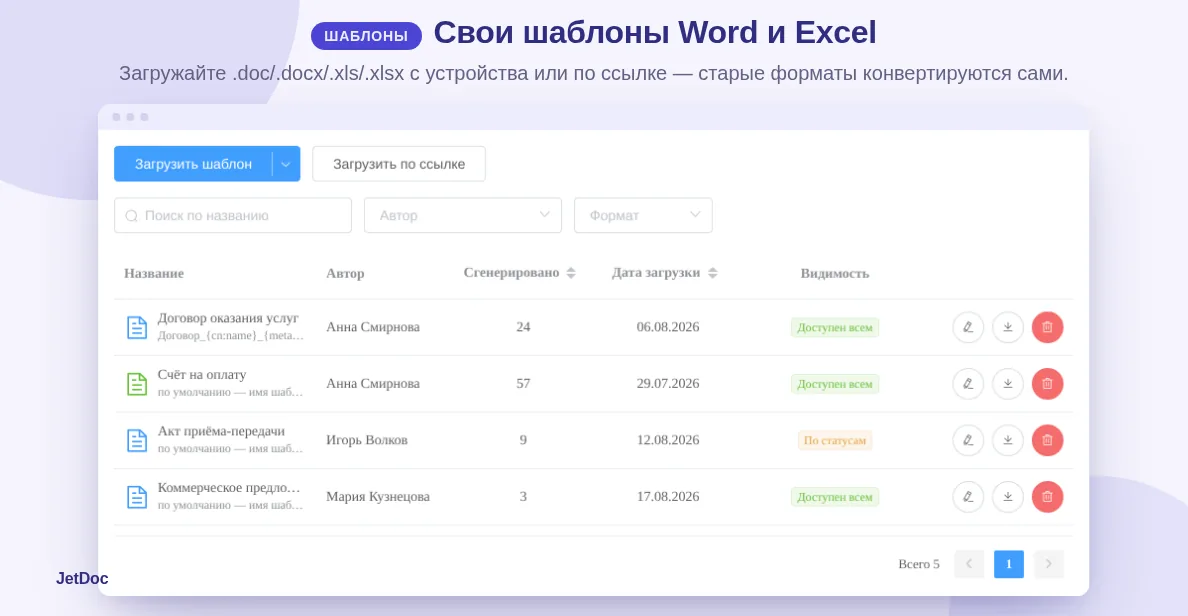Click the Автор column header
Viewport: 1188px width, 616px height.
(x=345, y=274)
